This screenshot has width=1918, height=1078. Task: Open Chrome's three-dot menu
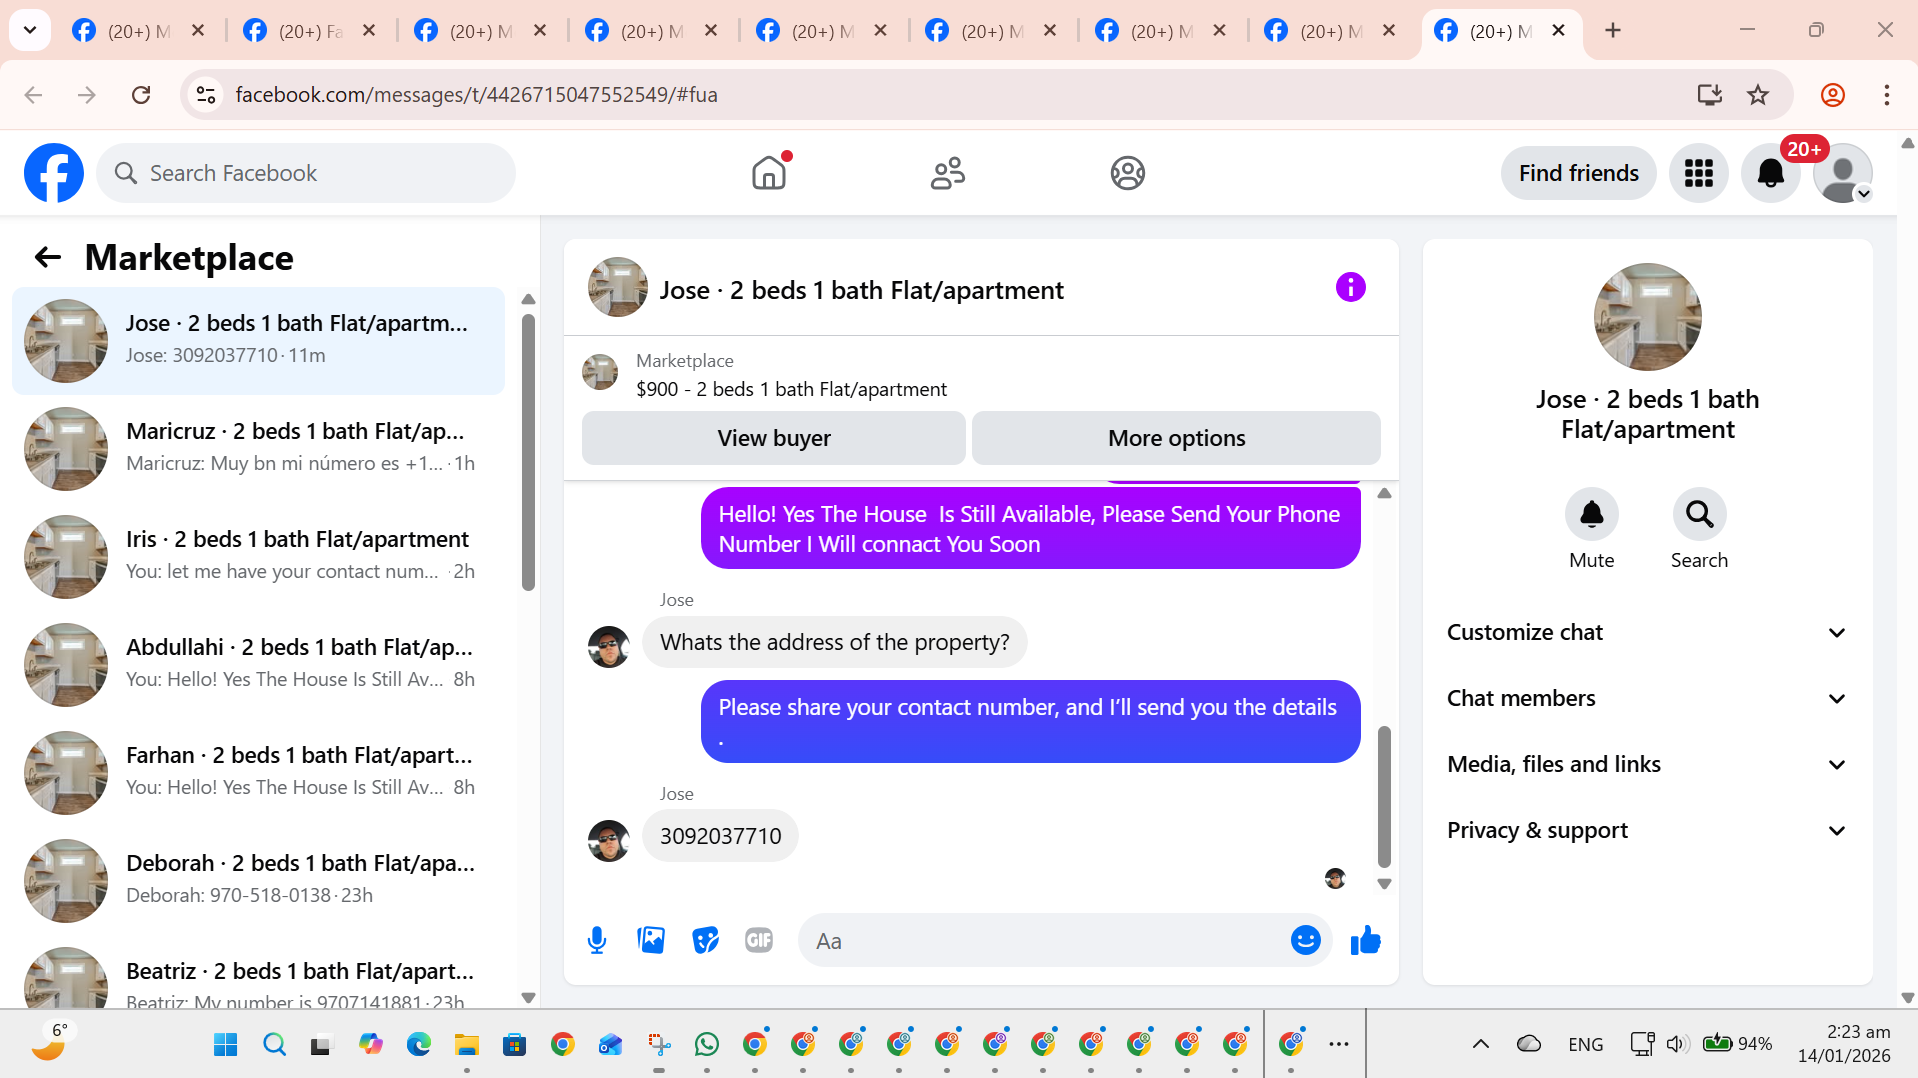click(1886, 95)
